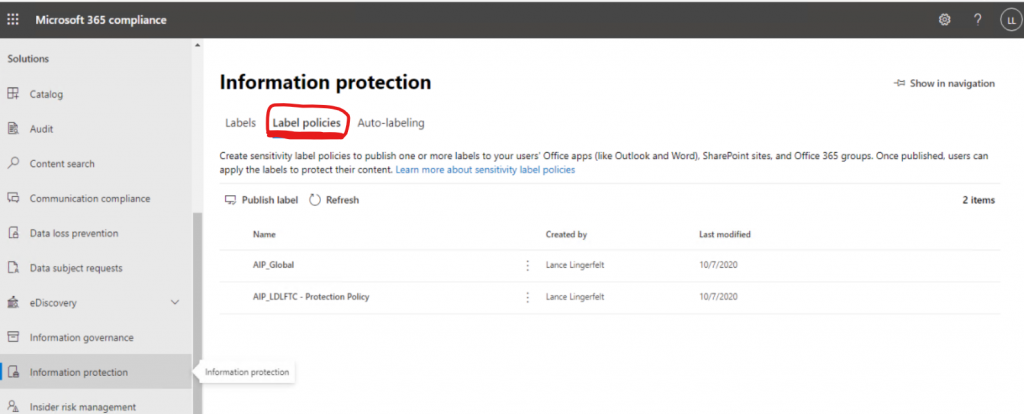Click the 10/7/2020 date for AIP_LDLFTC
The height and width of the screenshot is (414, 1024).
tap(718, 297)
